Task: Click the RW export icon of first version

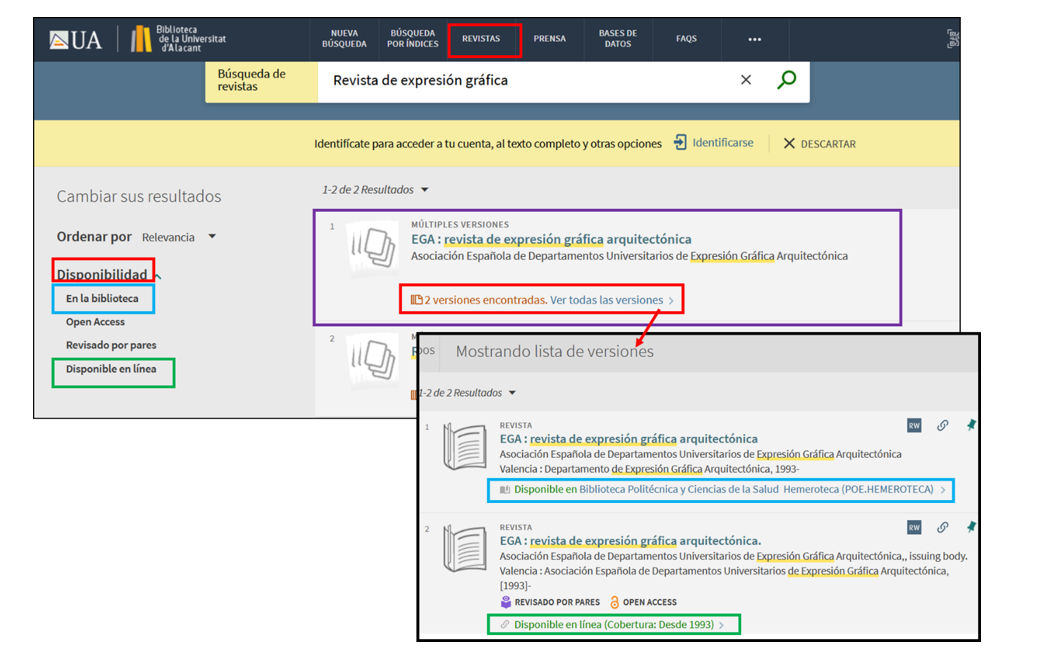Action: [x=914, y=426]
